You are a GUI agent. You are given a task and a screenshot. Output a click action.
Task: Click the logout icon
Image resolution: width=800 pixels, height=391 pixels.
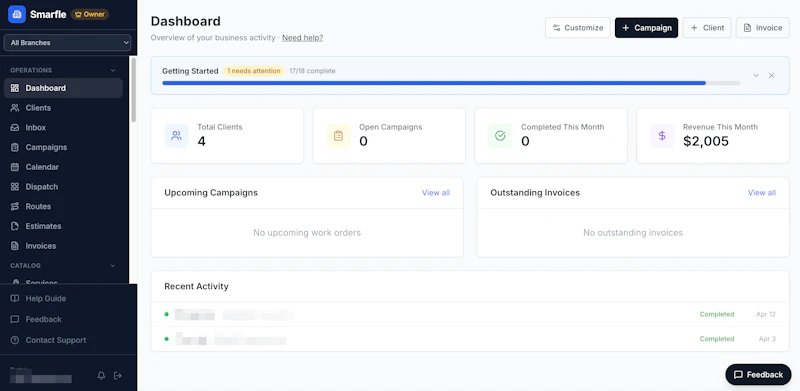[118, 376]
